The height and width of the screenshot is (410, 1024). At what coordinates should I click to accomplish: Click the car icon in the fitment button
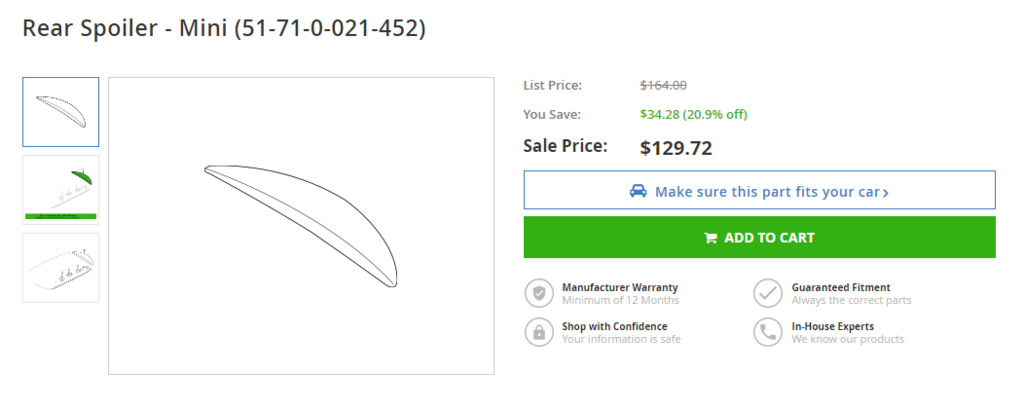[638, 191]
